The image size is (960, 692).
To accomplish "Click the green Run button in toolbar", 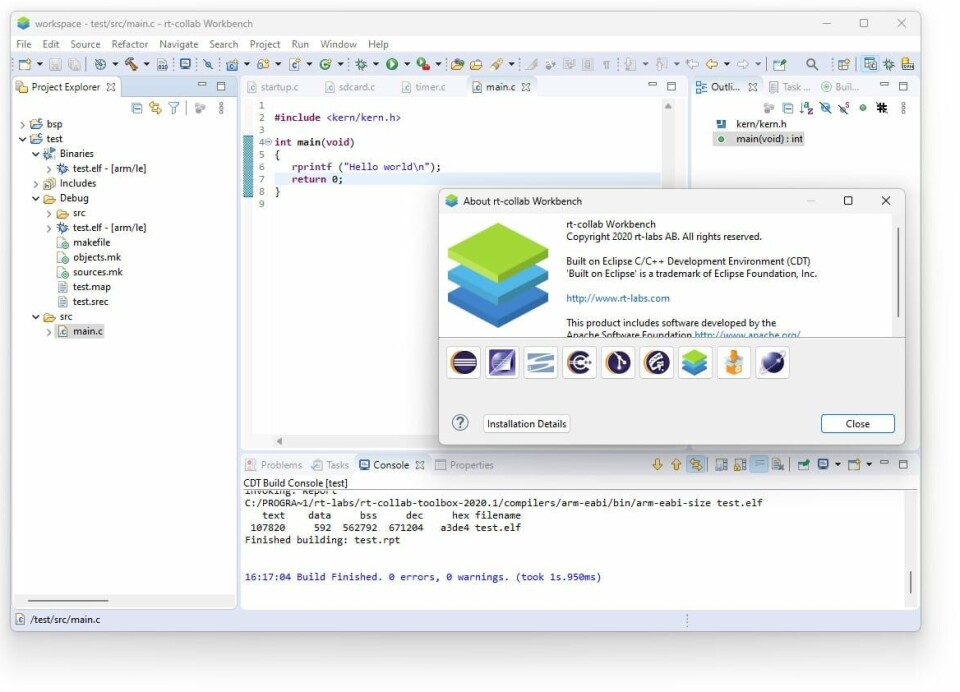I will coord(392,64).
